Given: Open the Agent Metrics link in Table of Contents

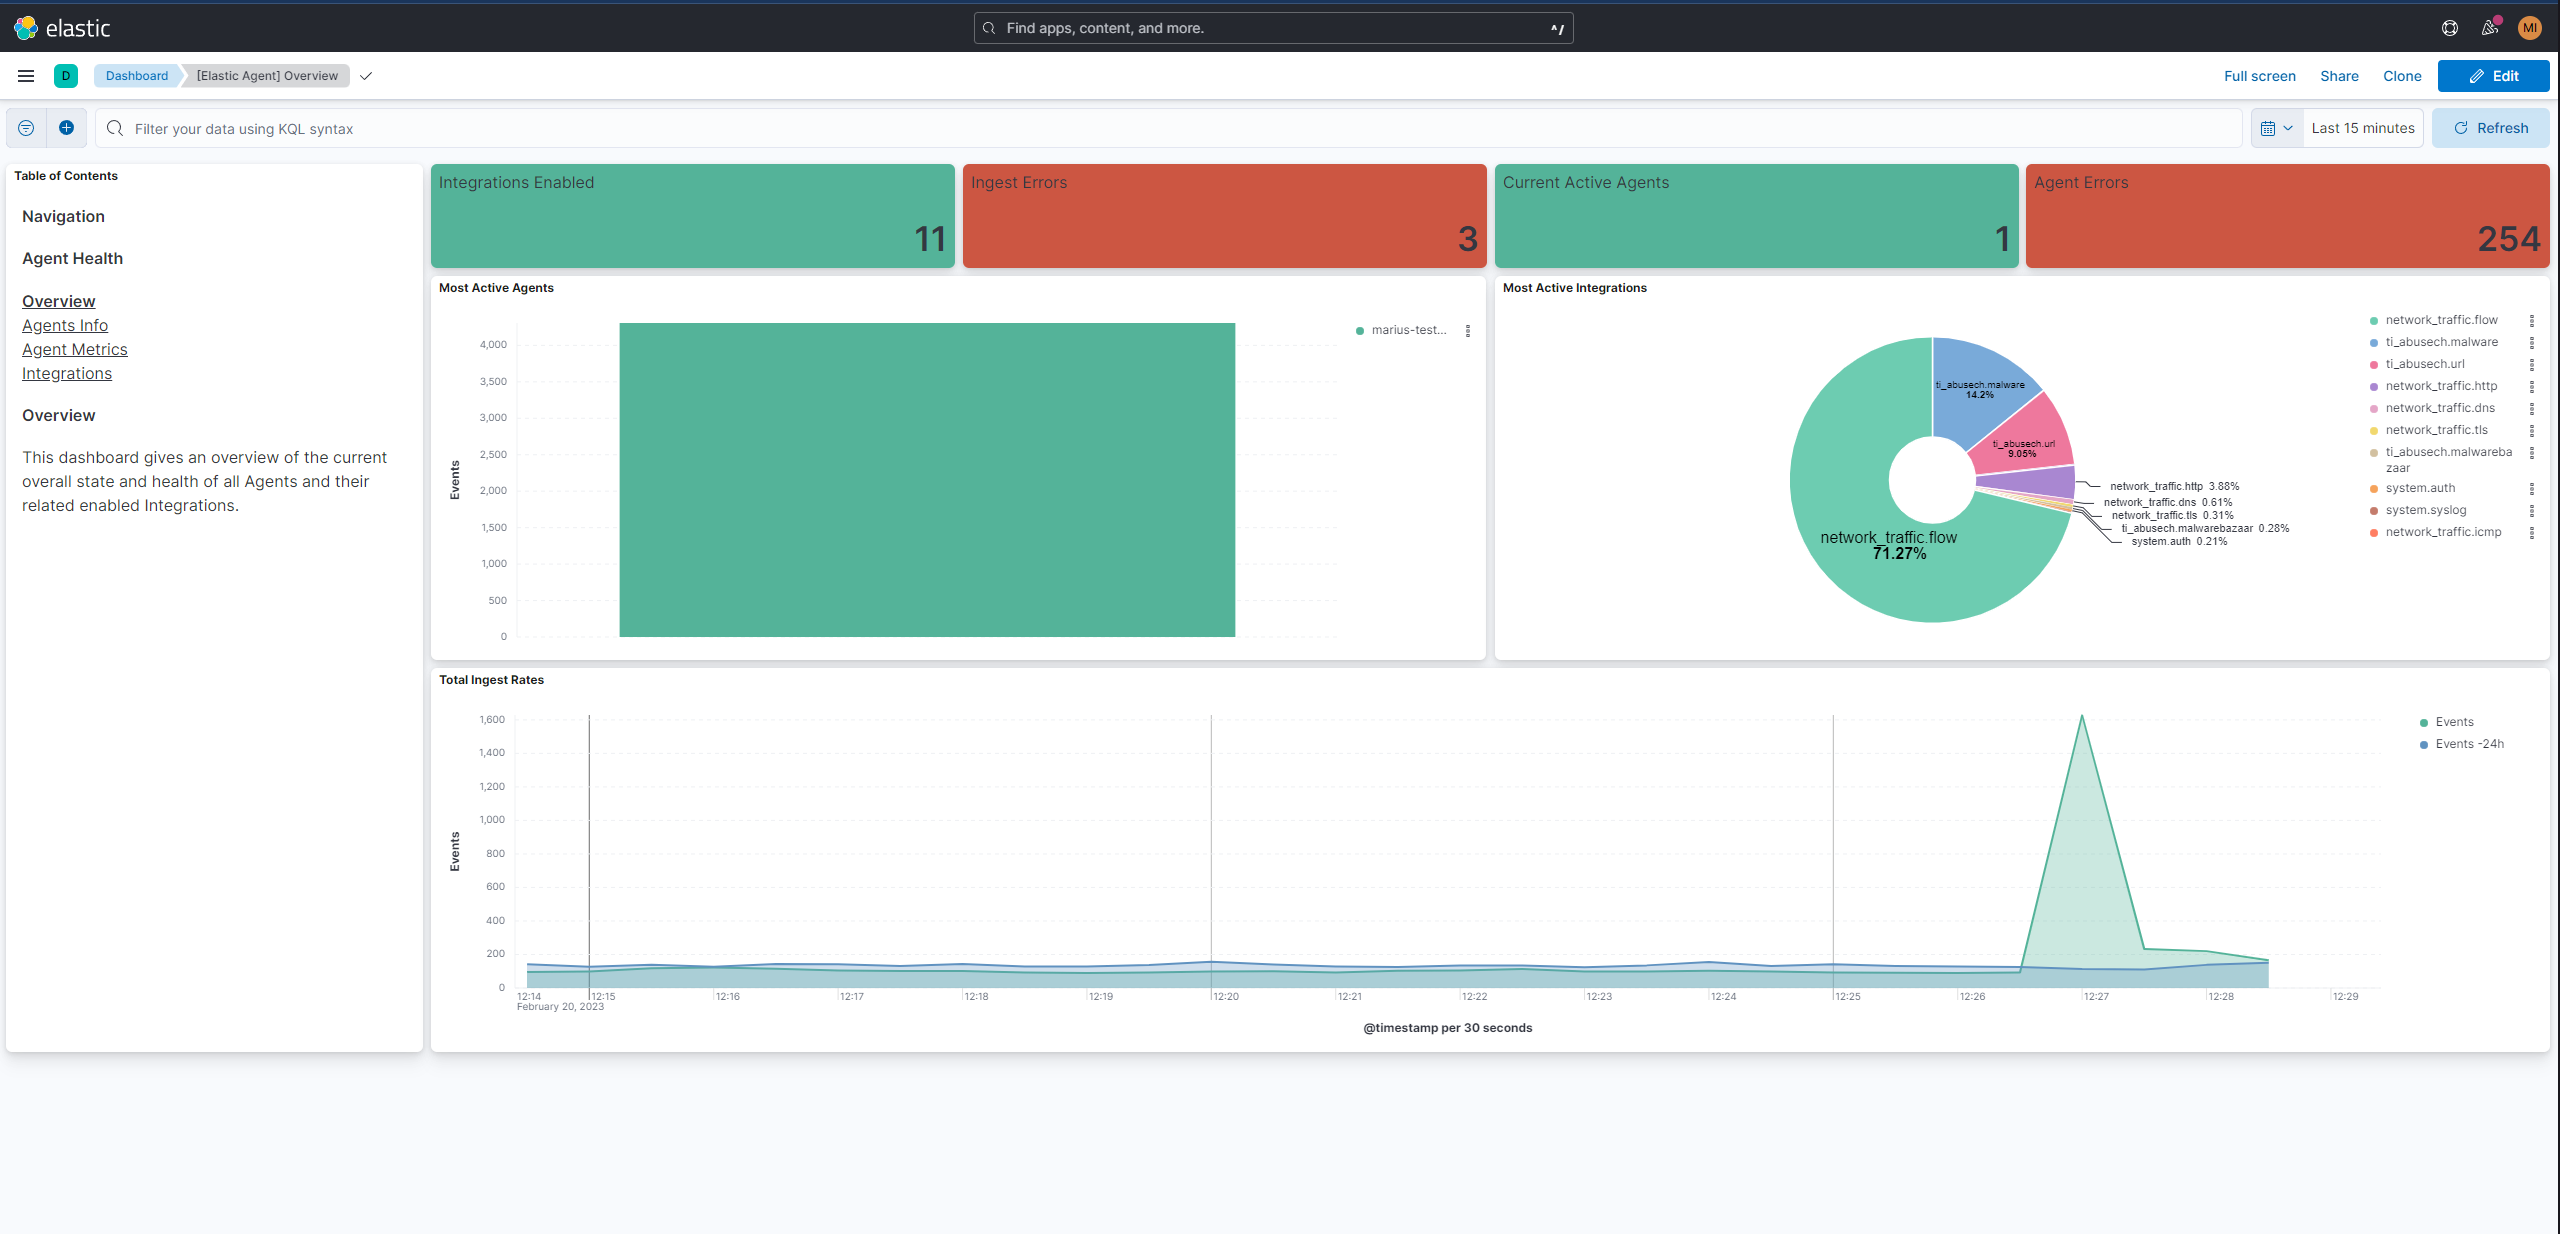Looking at the screenshot, I should 74,349.
